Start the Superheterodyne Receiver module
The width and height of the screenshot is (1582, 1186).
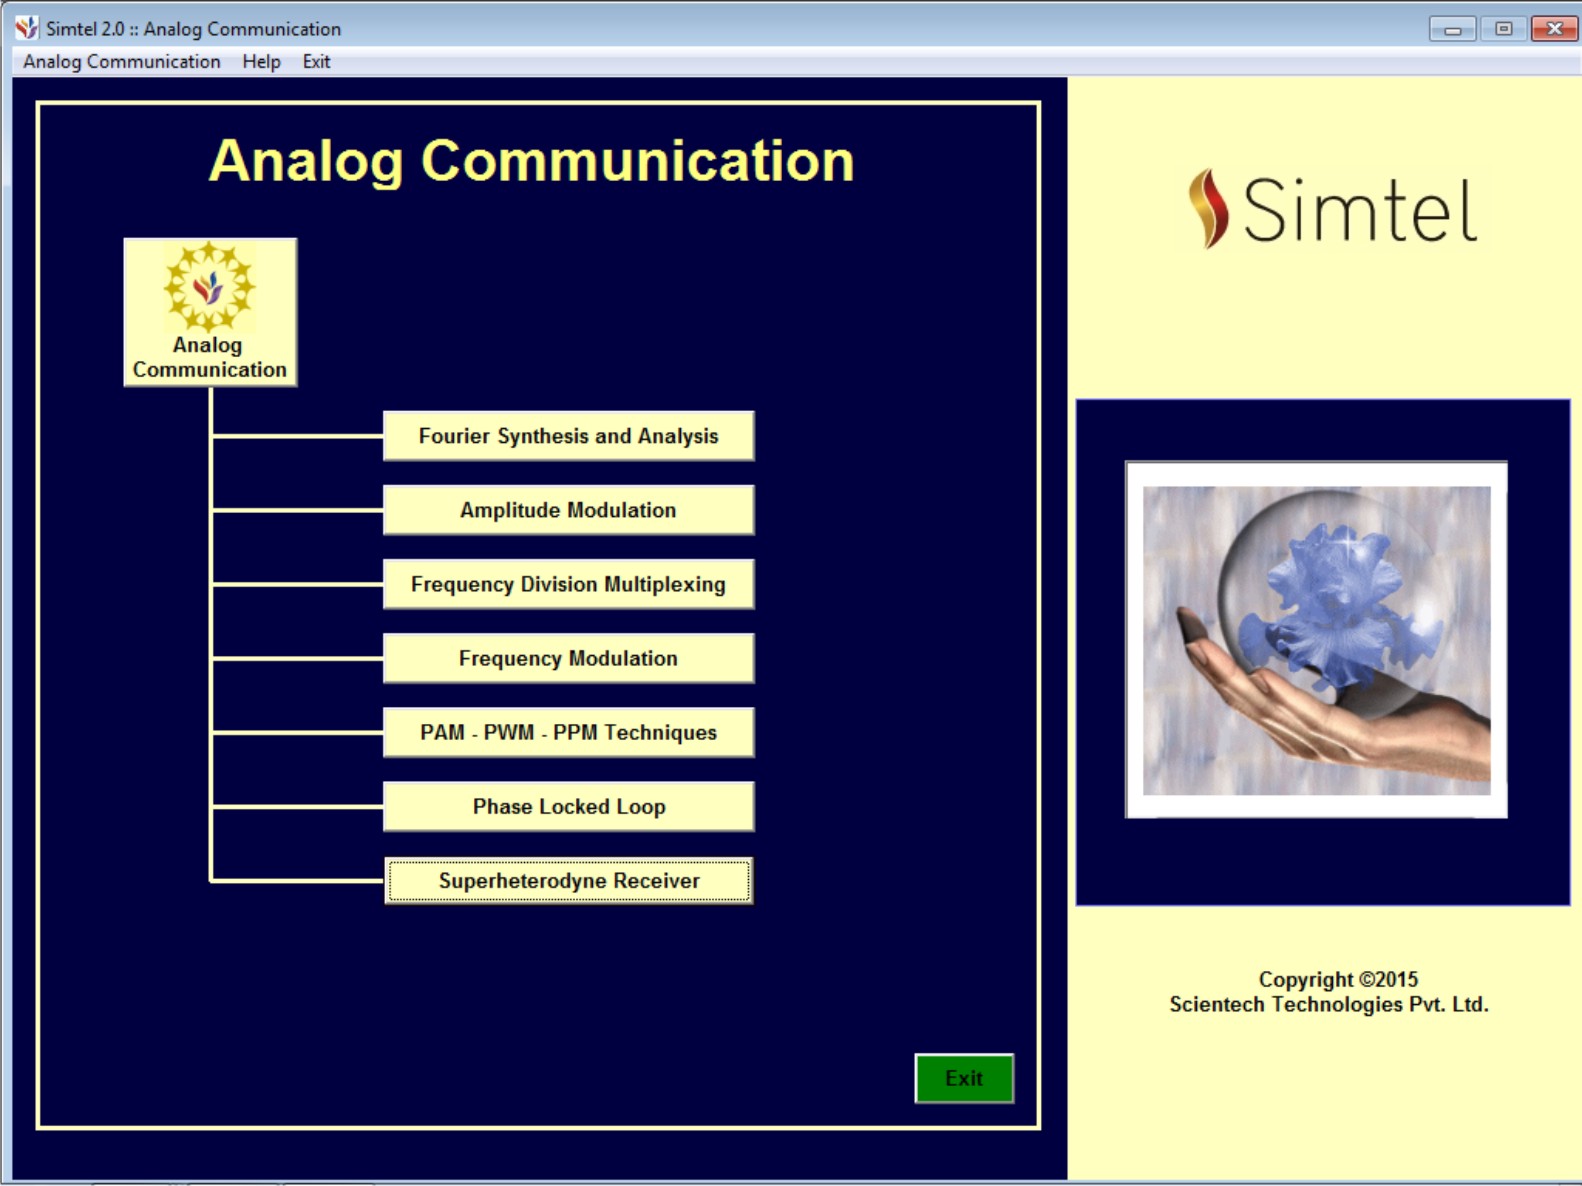pos(568,880)
